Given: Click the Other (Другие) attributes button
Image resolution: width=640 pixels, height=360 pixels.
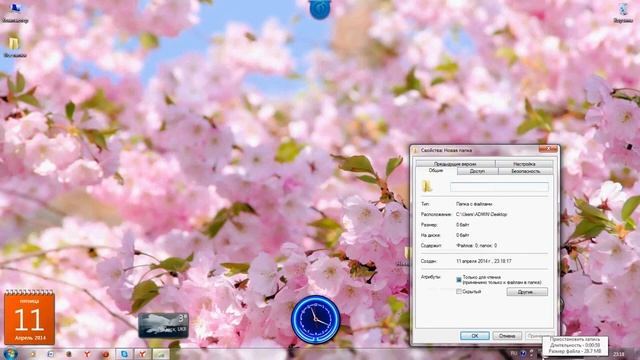Looking at the screenshot, I should point(527,292).
